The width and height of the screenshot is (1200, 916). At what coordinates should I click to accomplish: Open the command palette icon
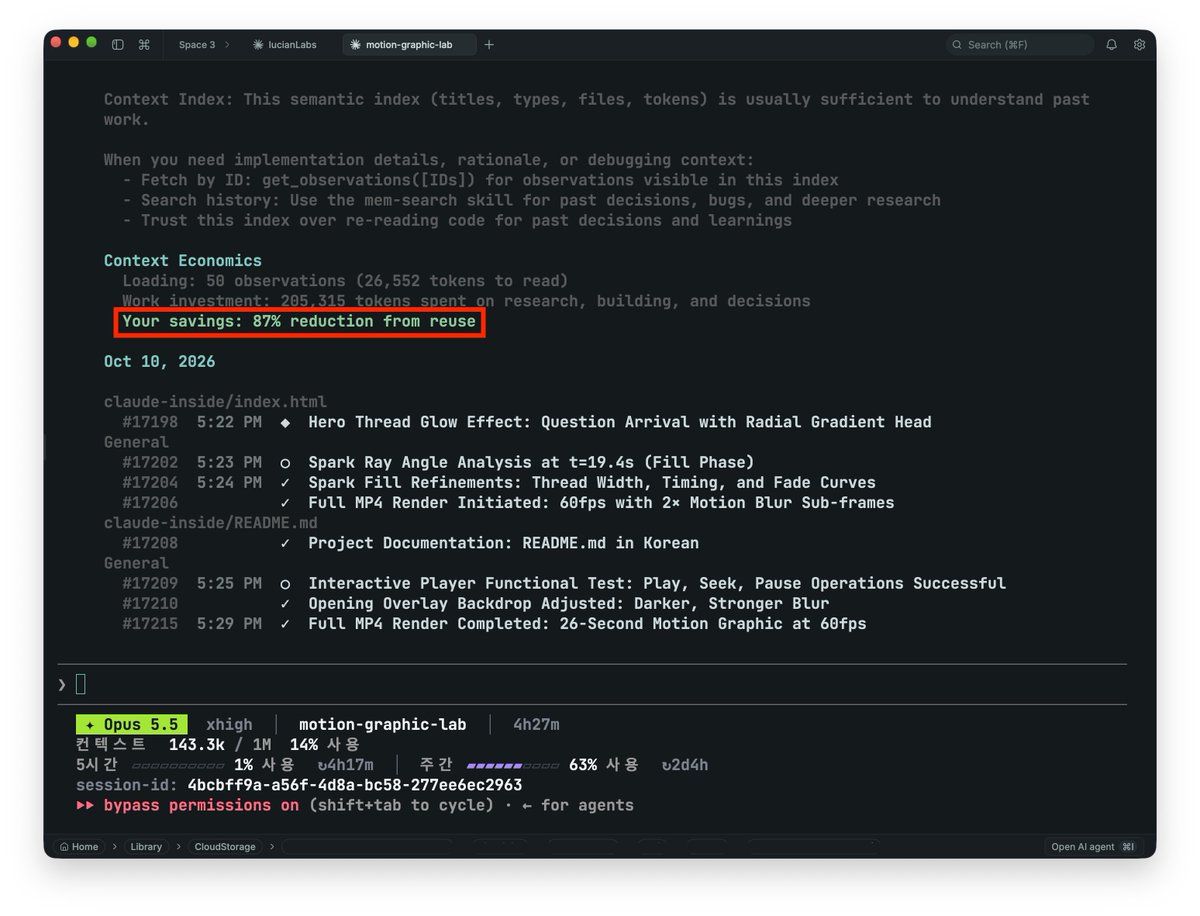click(144, 45)
